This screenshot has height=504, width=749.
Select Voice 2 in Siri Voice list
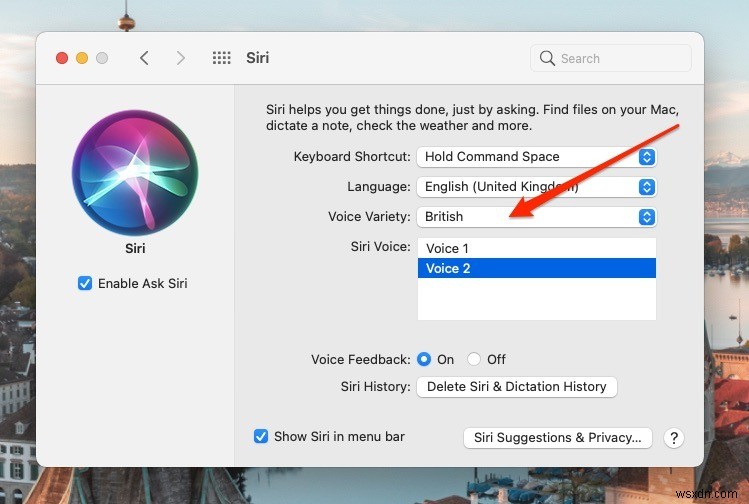[537, 268]
